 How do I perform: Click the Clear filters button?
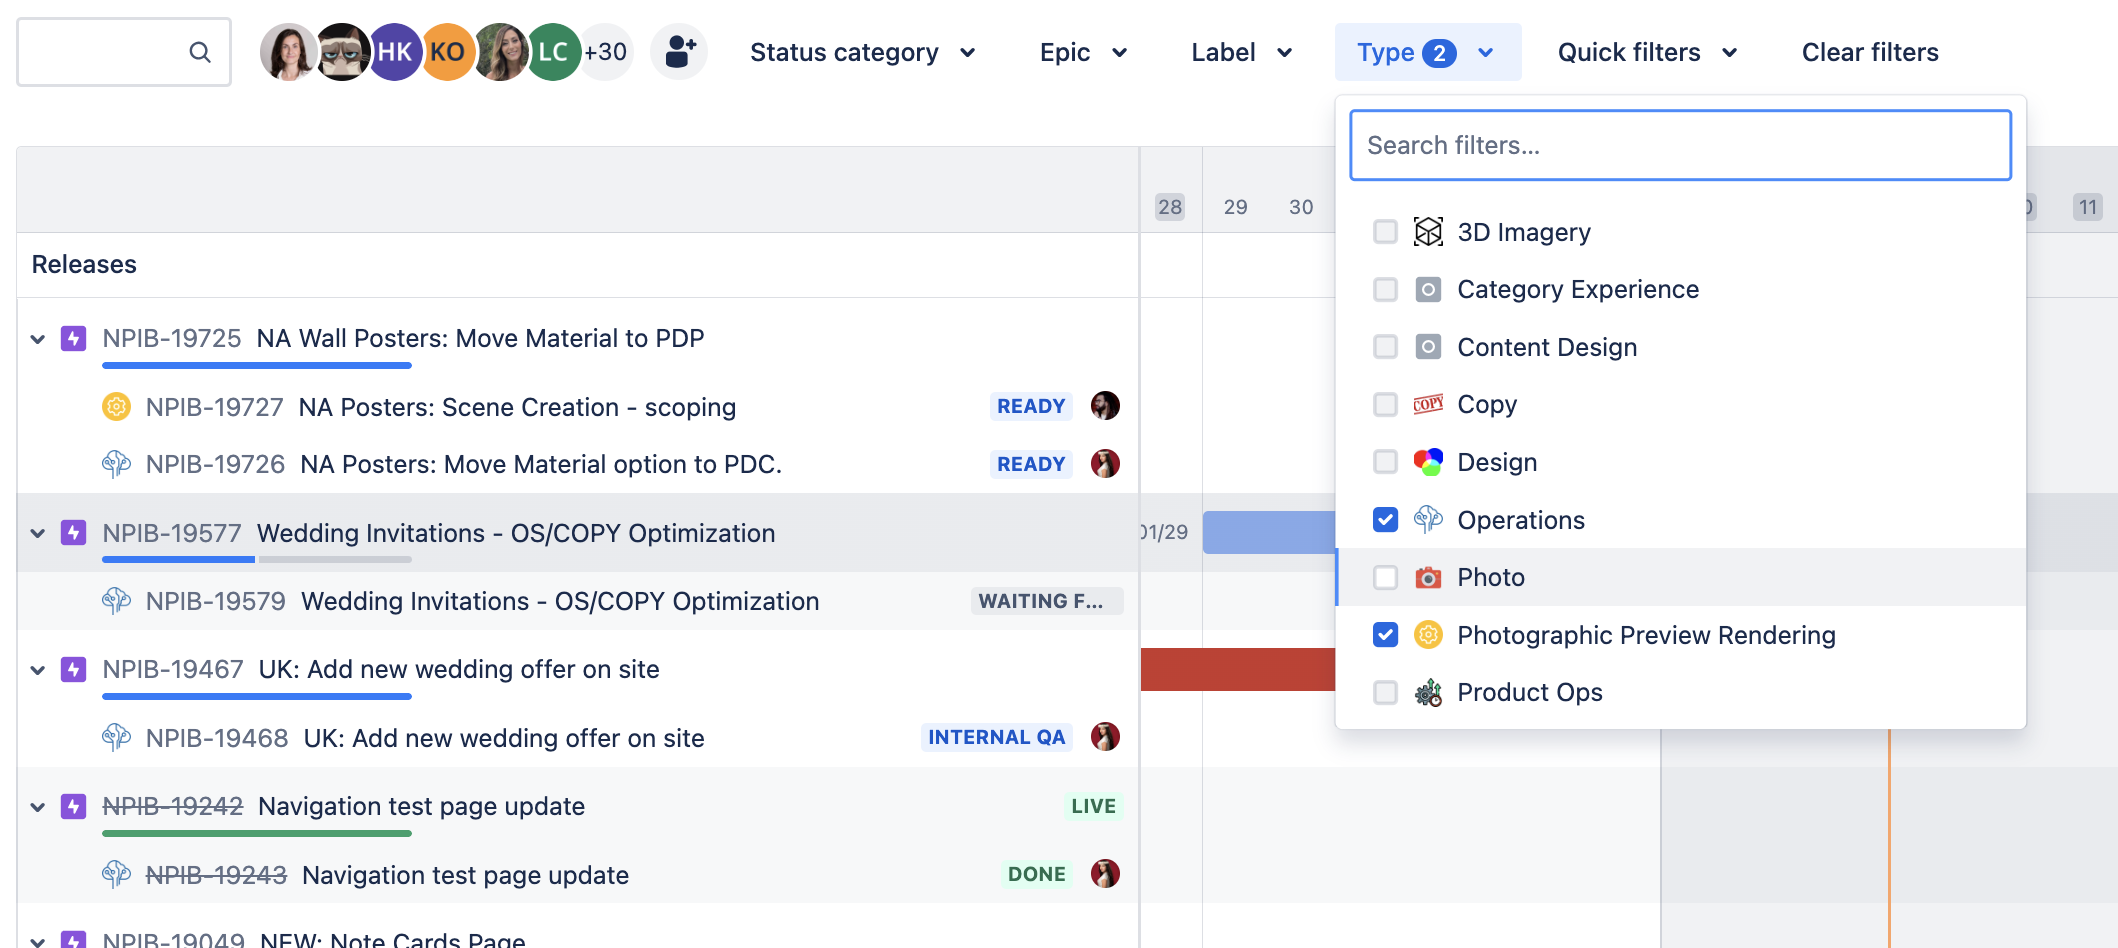coord(1868,51)
